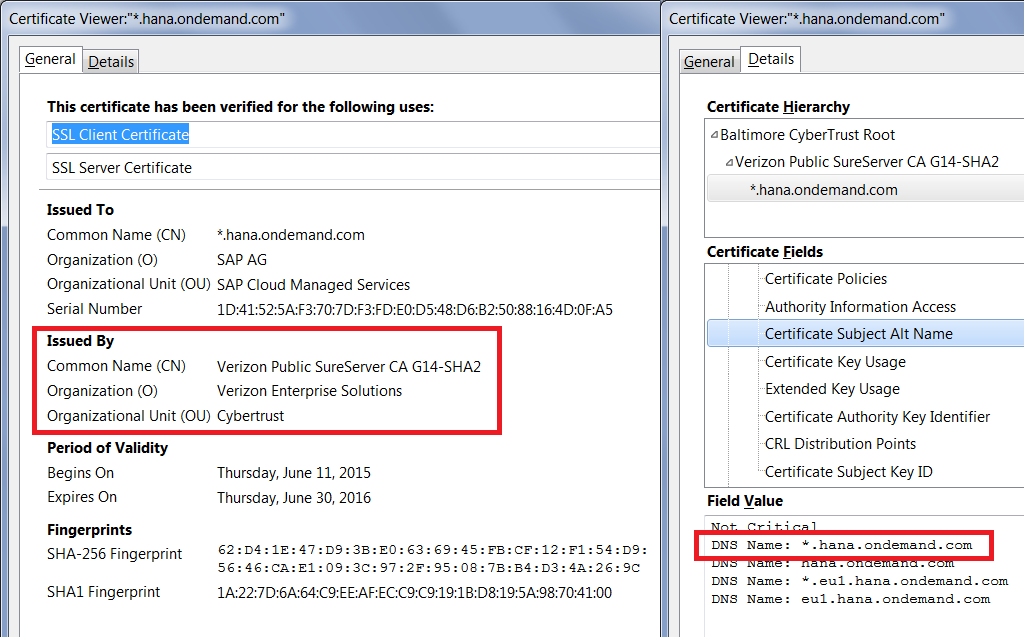Select Baltimore CyberTrust Root in hierarchy

pyautogui.click(x=808, y=135)
